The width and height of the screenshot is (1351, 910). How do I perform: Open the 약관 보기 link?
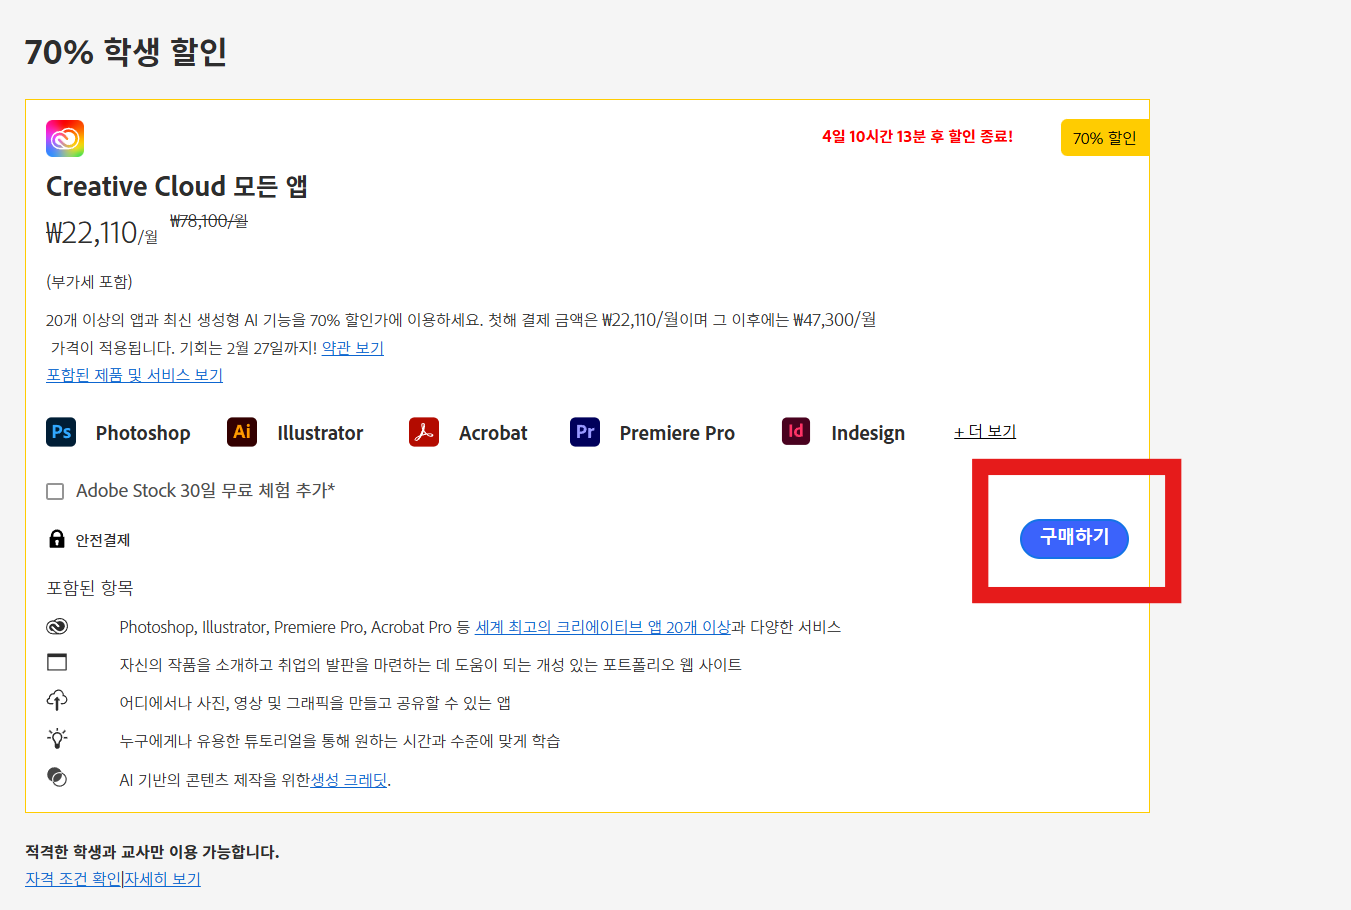(x=353, y=348)
